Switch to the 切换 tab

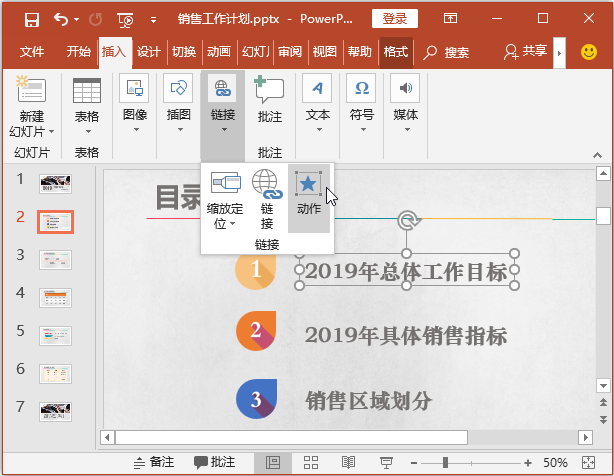(x=184, y=51)
